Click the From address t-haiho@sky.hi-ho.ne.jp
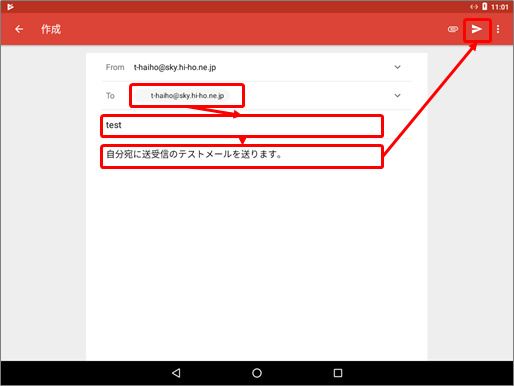The height and width of the screenshot is (386, 514). point(175,67)
